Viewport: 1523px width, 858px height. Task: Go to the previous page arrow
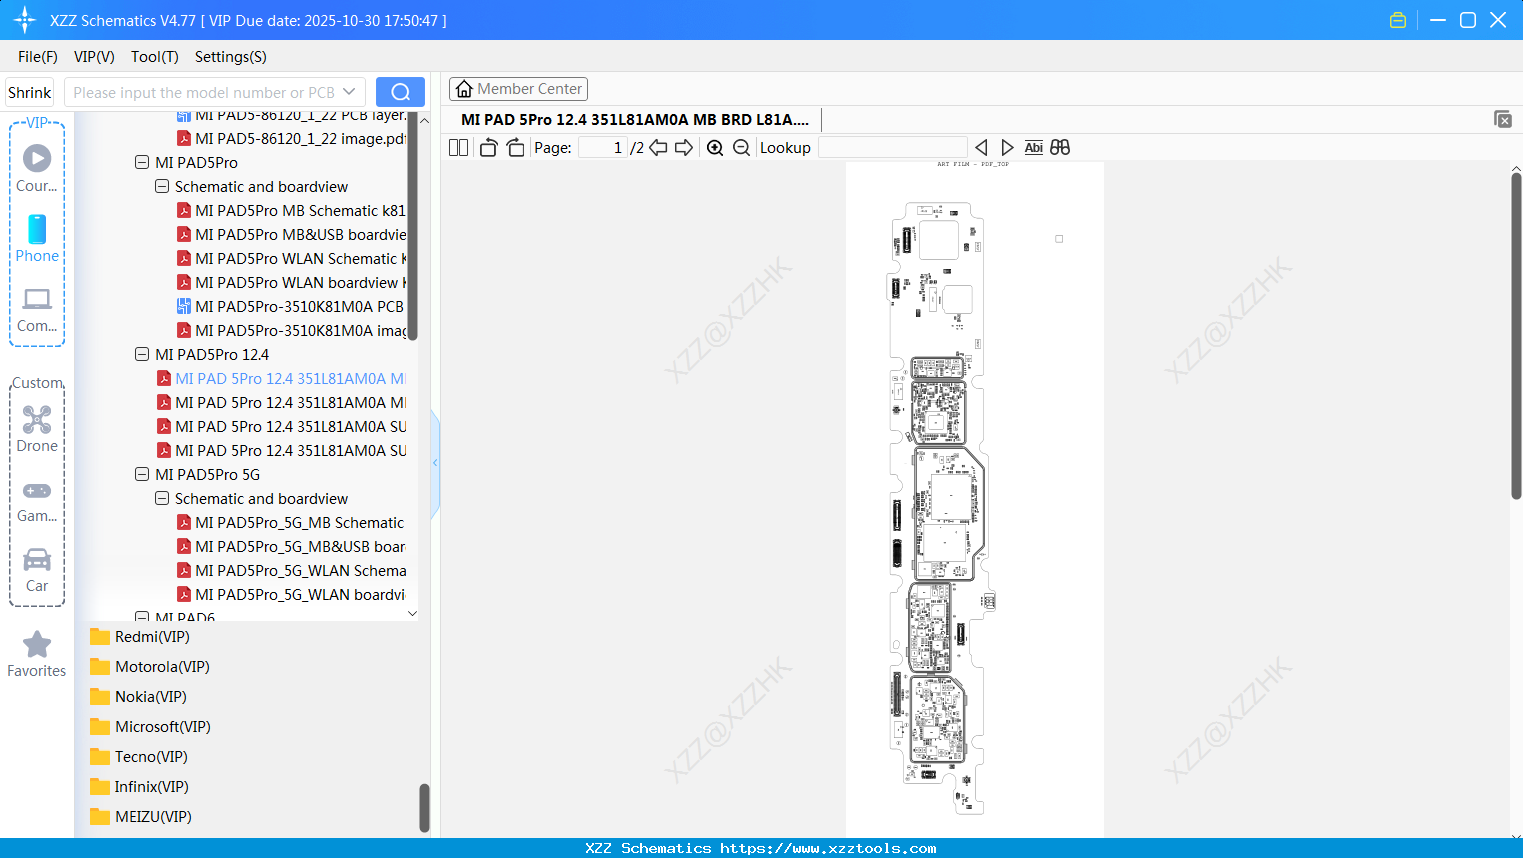tap(658, 148)
